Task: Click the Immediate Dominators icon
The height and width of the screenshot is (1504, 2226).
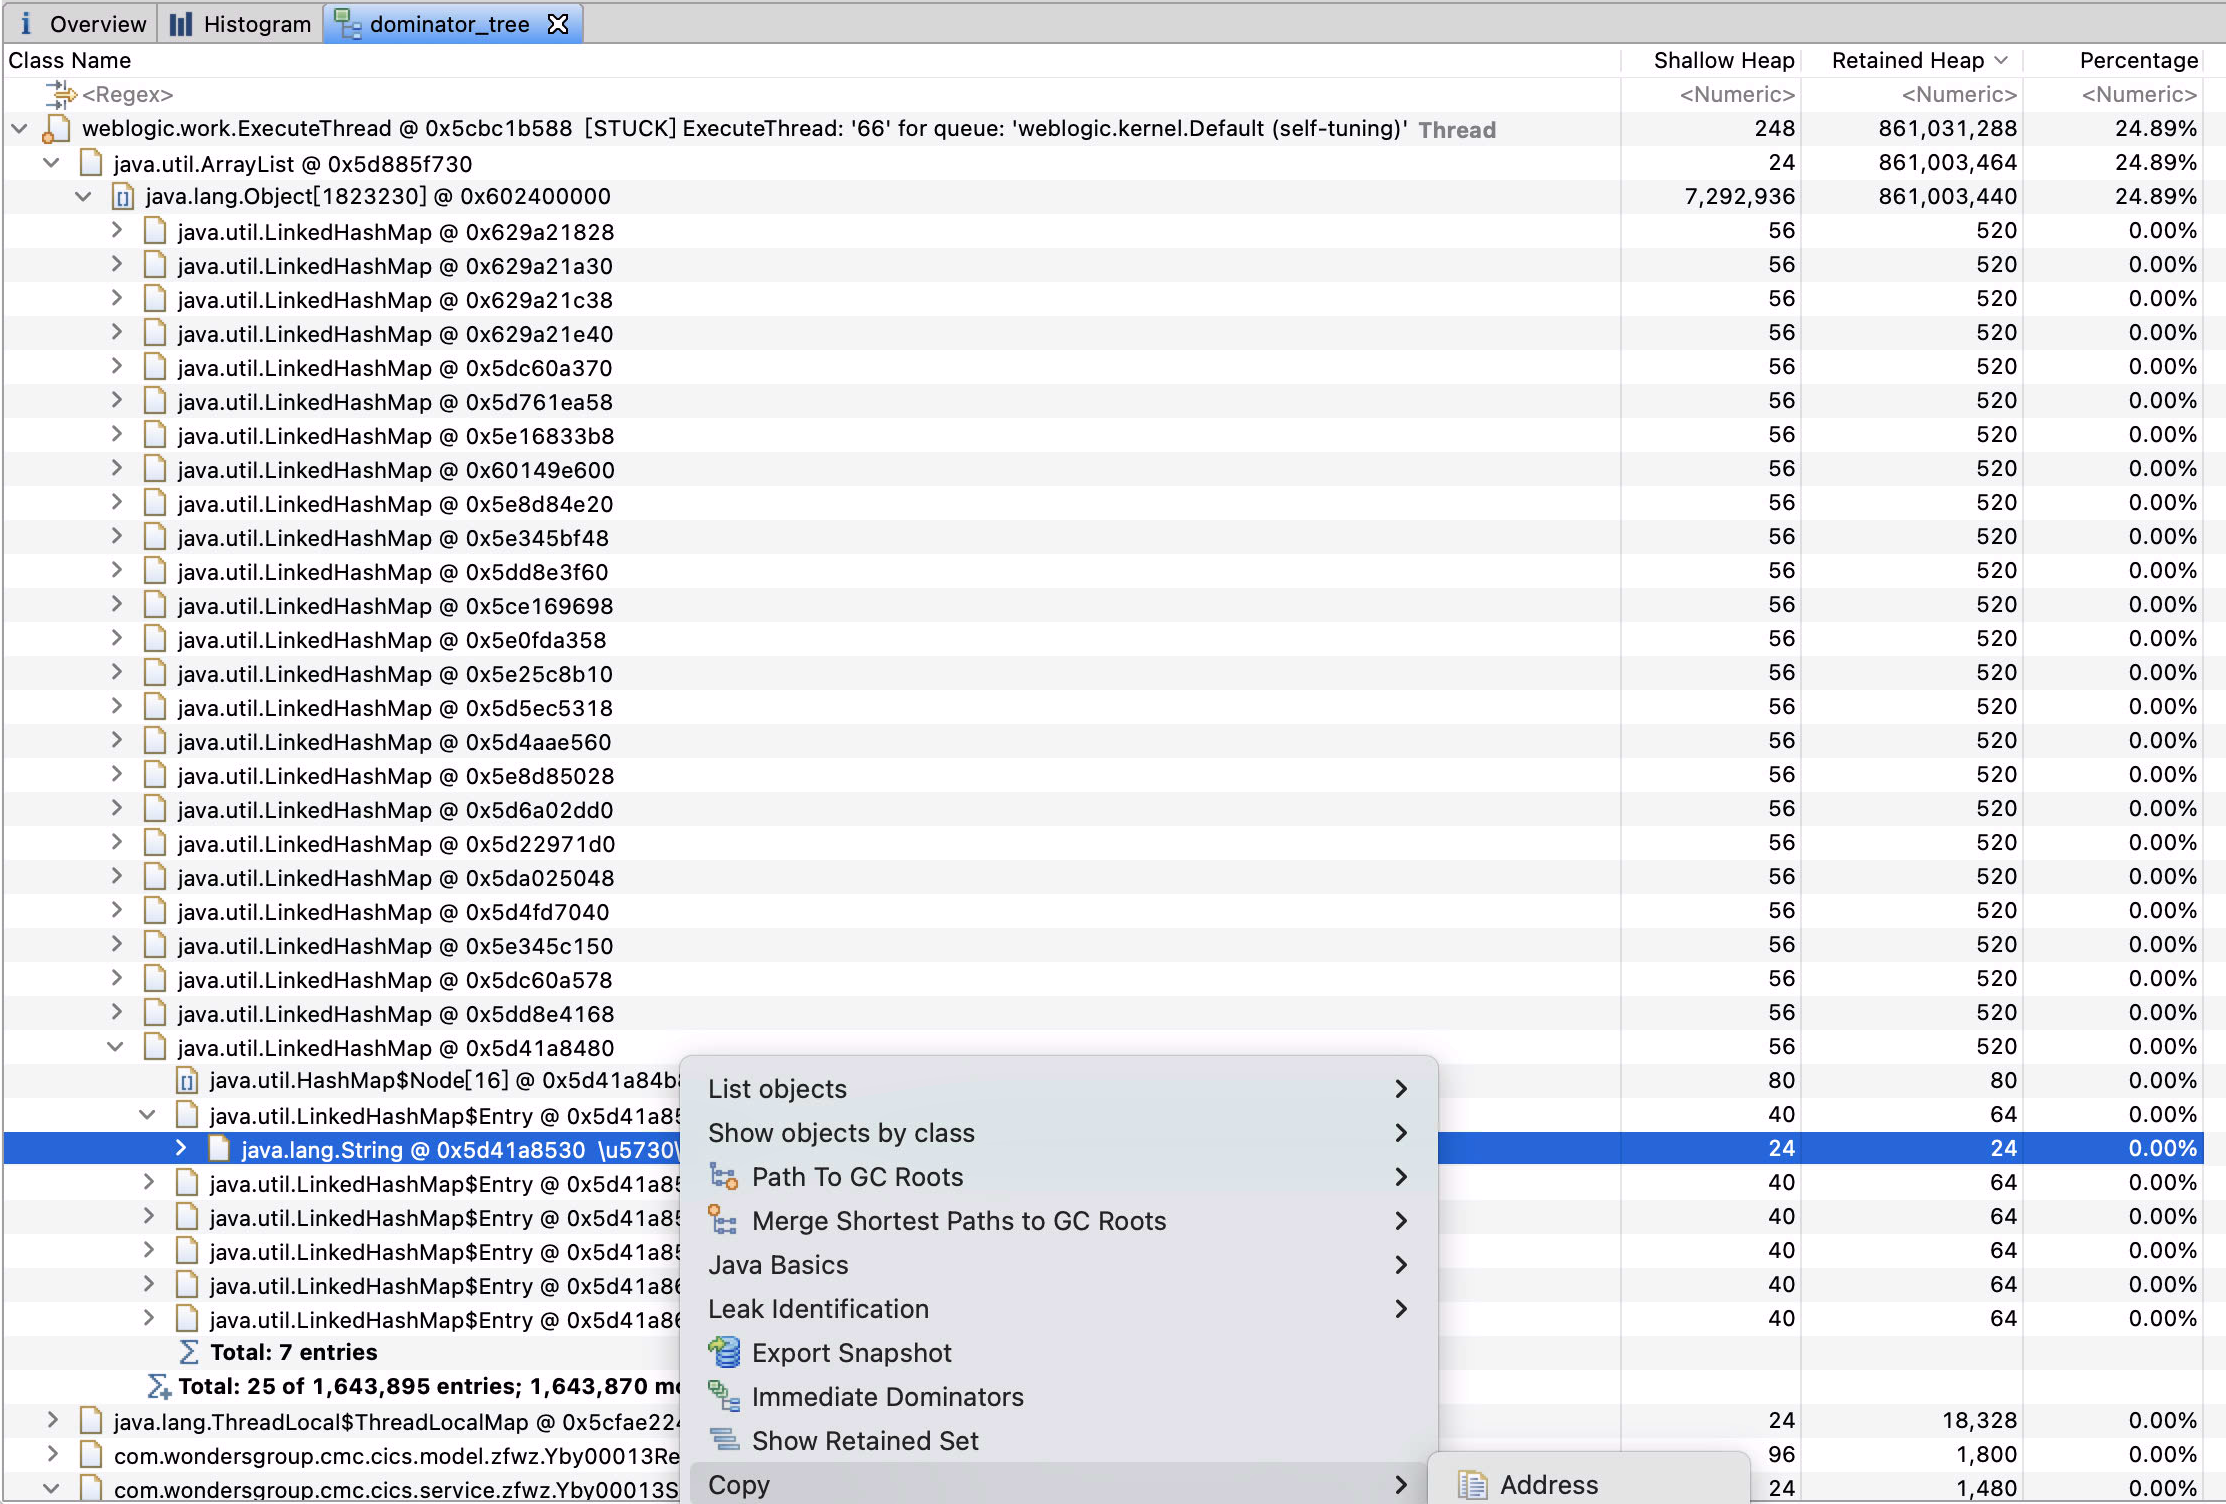Action: 723,1397
